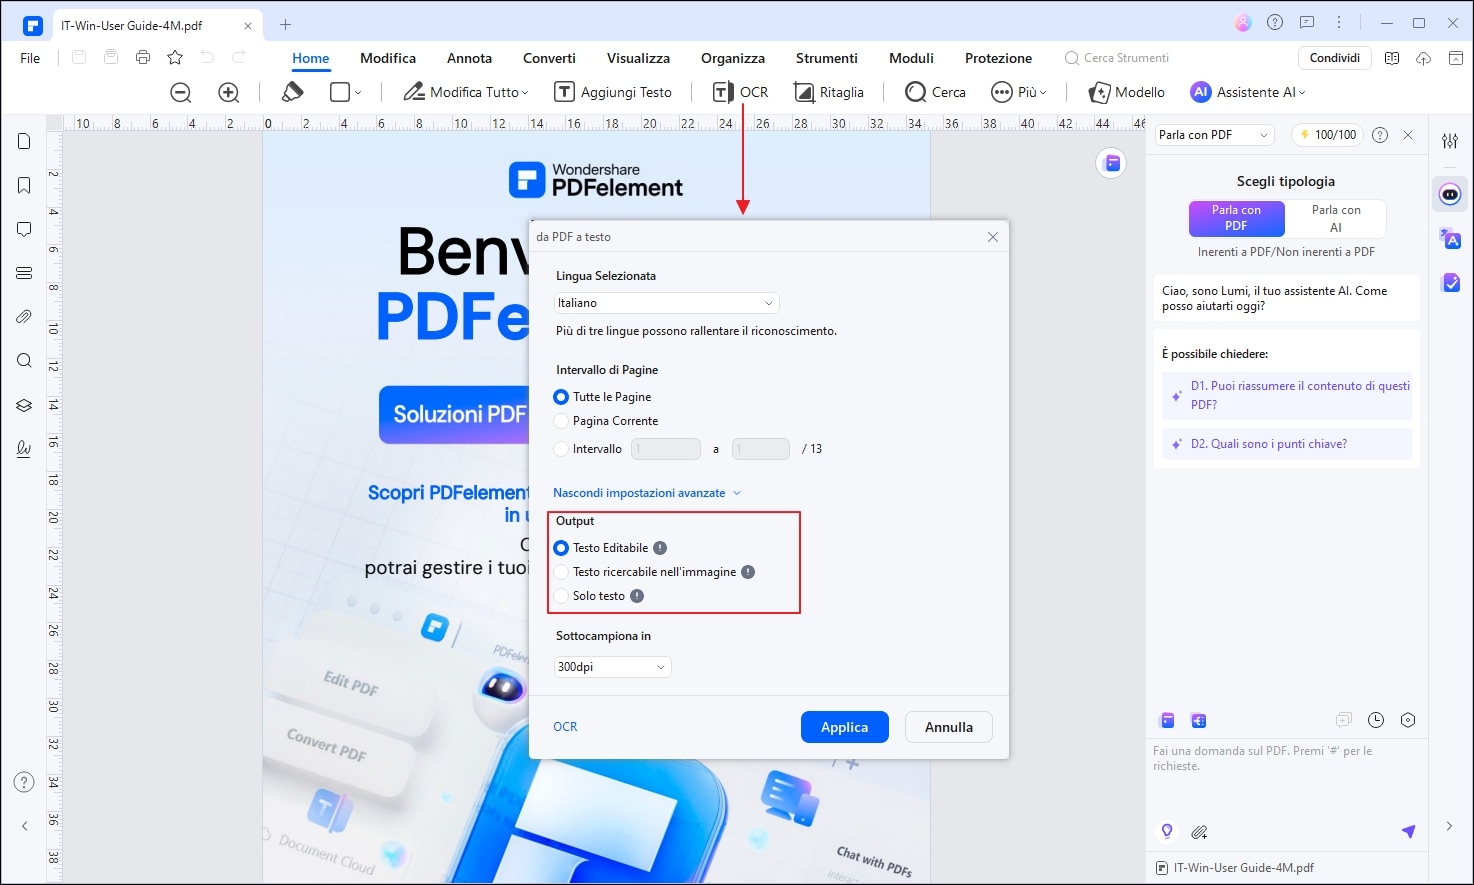
Task: Switch to Parla con AI mode
Action: tap(1335, 218)
